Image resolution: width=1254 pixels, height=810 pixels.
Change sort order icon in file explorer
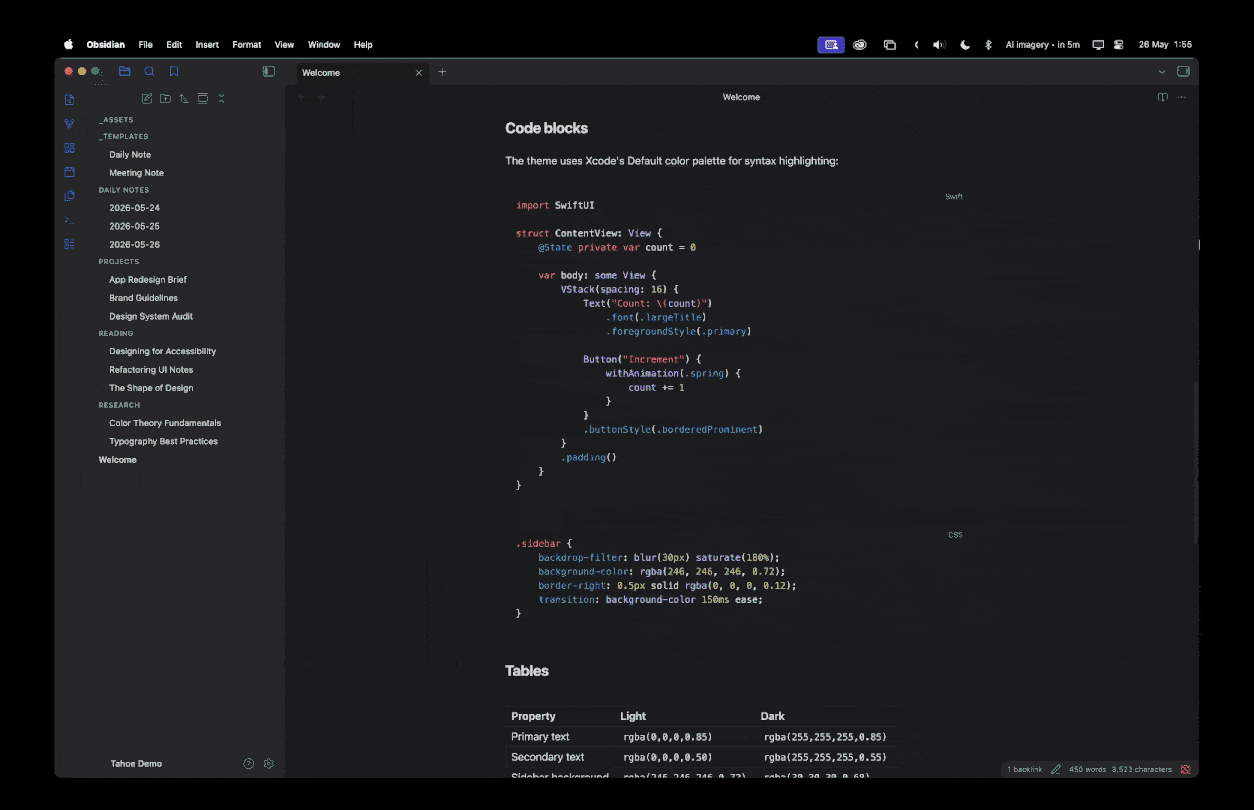(x=184, y=99)
